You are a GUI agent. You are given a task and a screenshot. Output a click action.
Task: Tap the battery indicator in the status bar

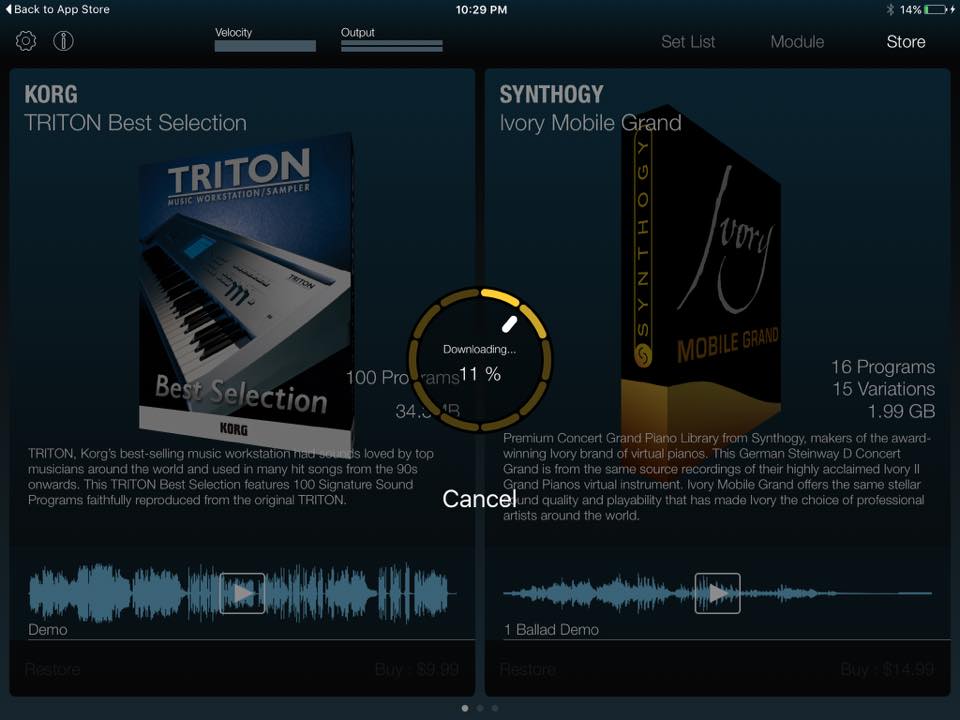[x=932, y=9]
